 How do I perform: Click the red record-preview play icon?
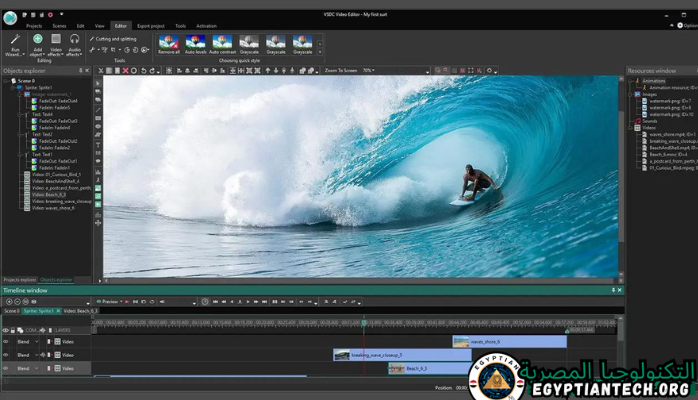point(127,302)
